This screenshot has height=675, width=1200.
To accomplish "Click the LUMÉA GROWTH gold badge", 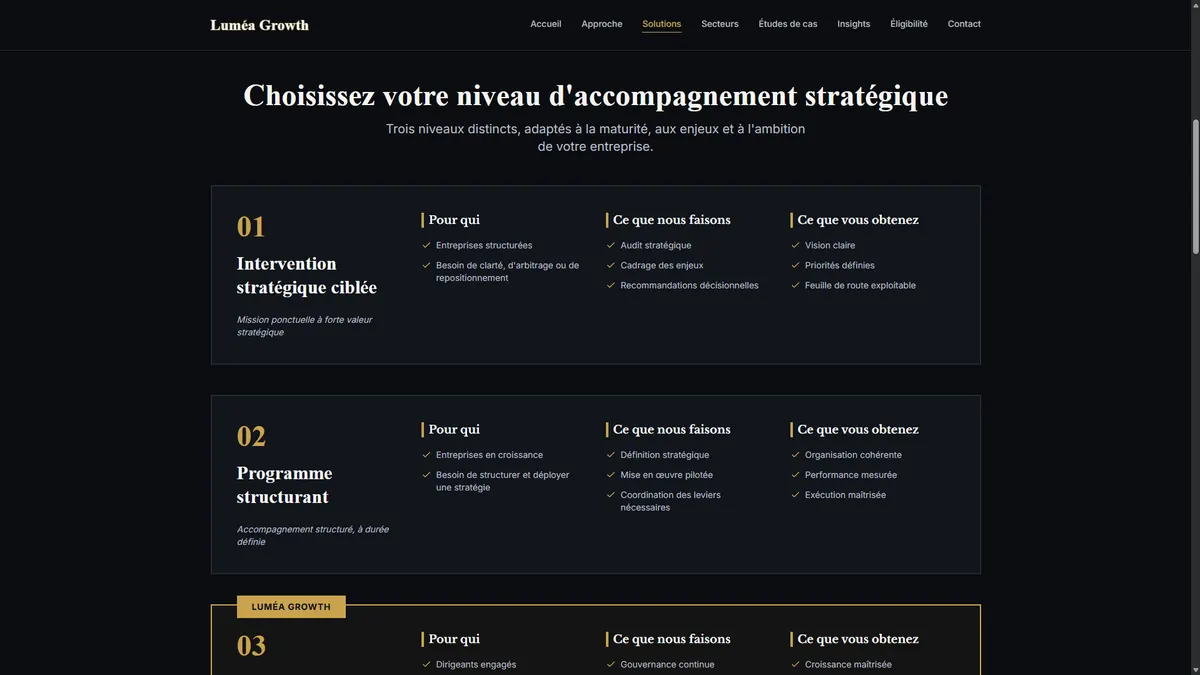I will pyautogui.click(x=291, y=607).
